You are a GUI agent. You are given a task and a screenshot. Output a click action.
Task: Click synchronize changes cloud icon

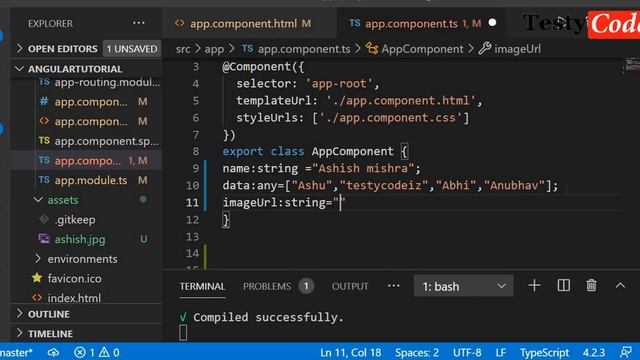pos(53,352)
